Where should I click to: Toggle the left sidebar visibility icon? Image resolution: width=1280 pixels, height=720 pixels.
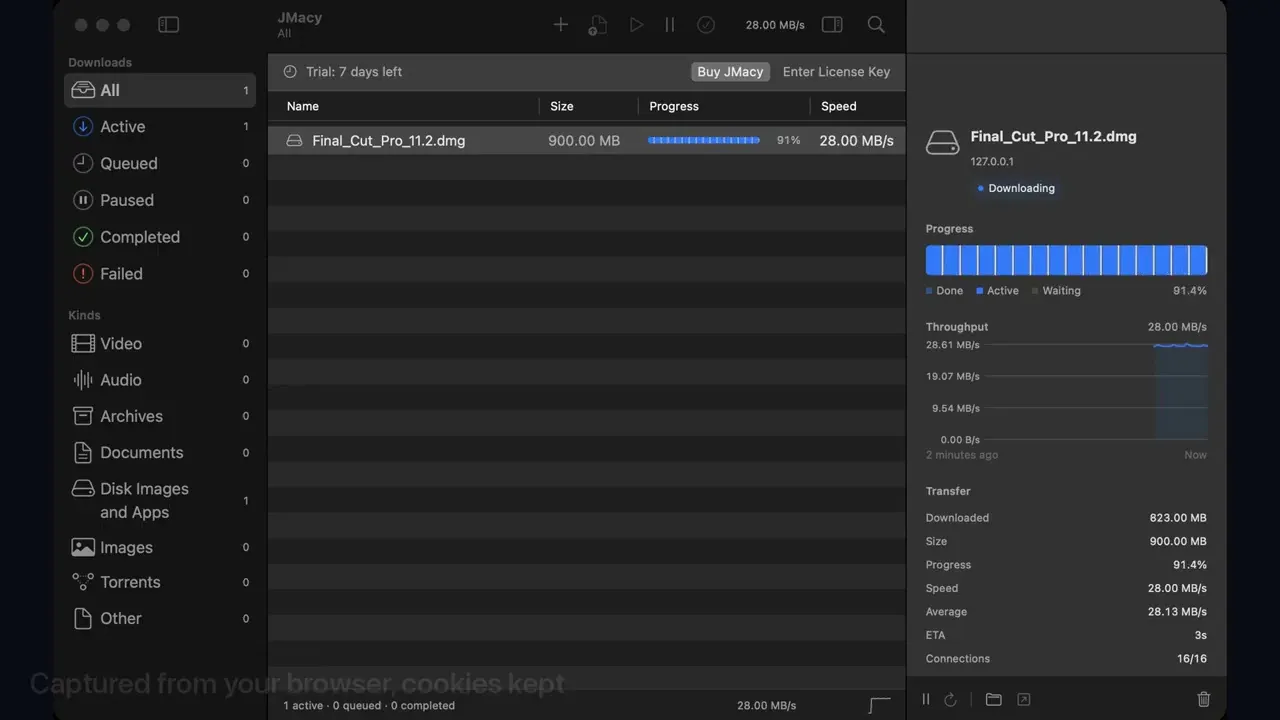tap(169, 25)
